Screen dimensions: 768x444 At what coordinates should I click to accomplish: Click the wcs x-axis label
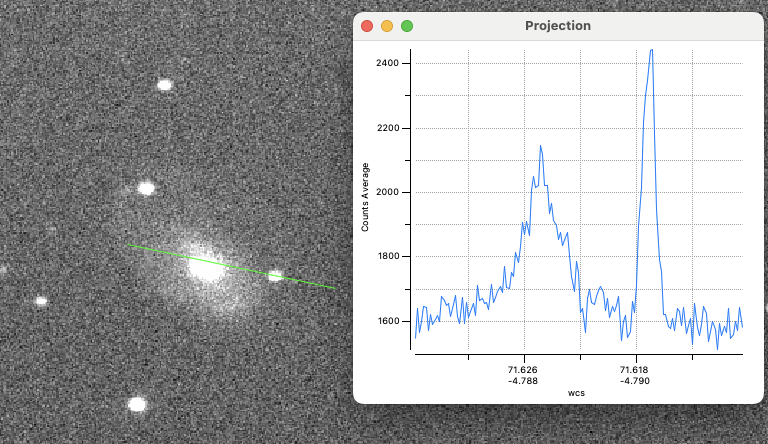576,393
